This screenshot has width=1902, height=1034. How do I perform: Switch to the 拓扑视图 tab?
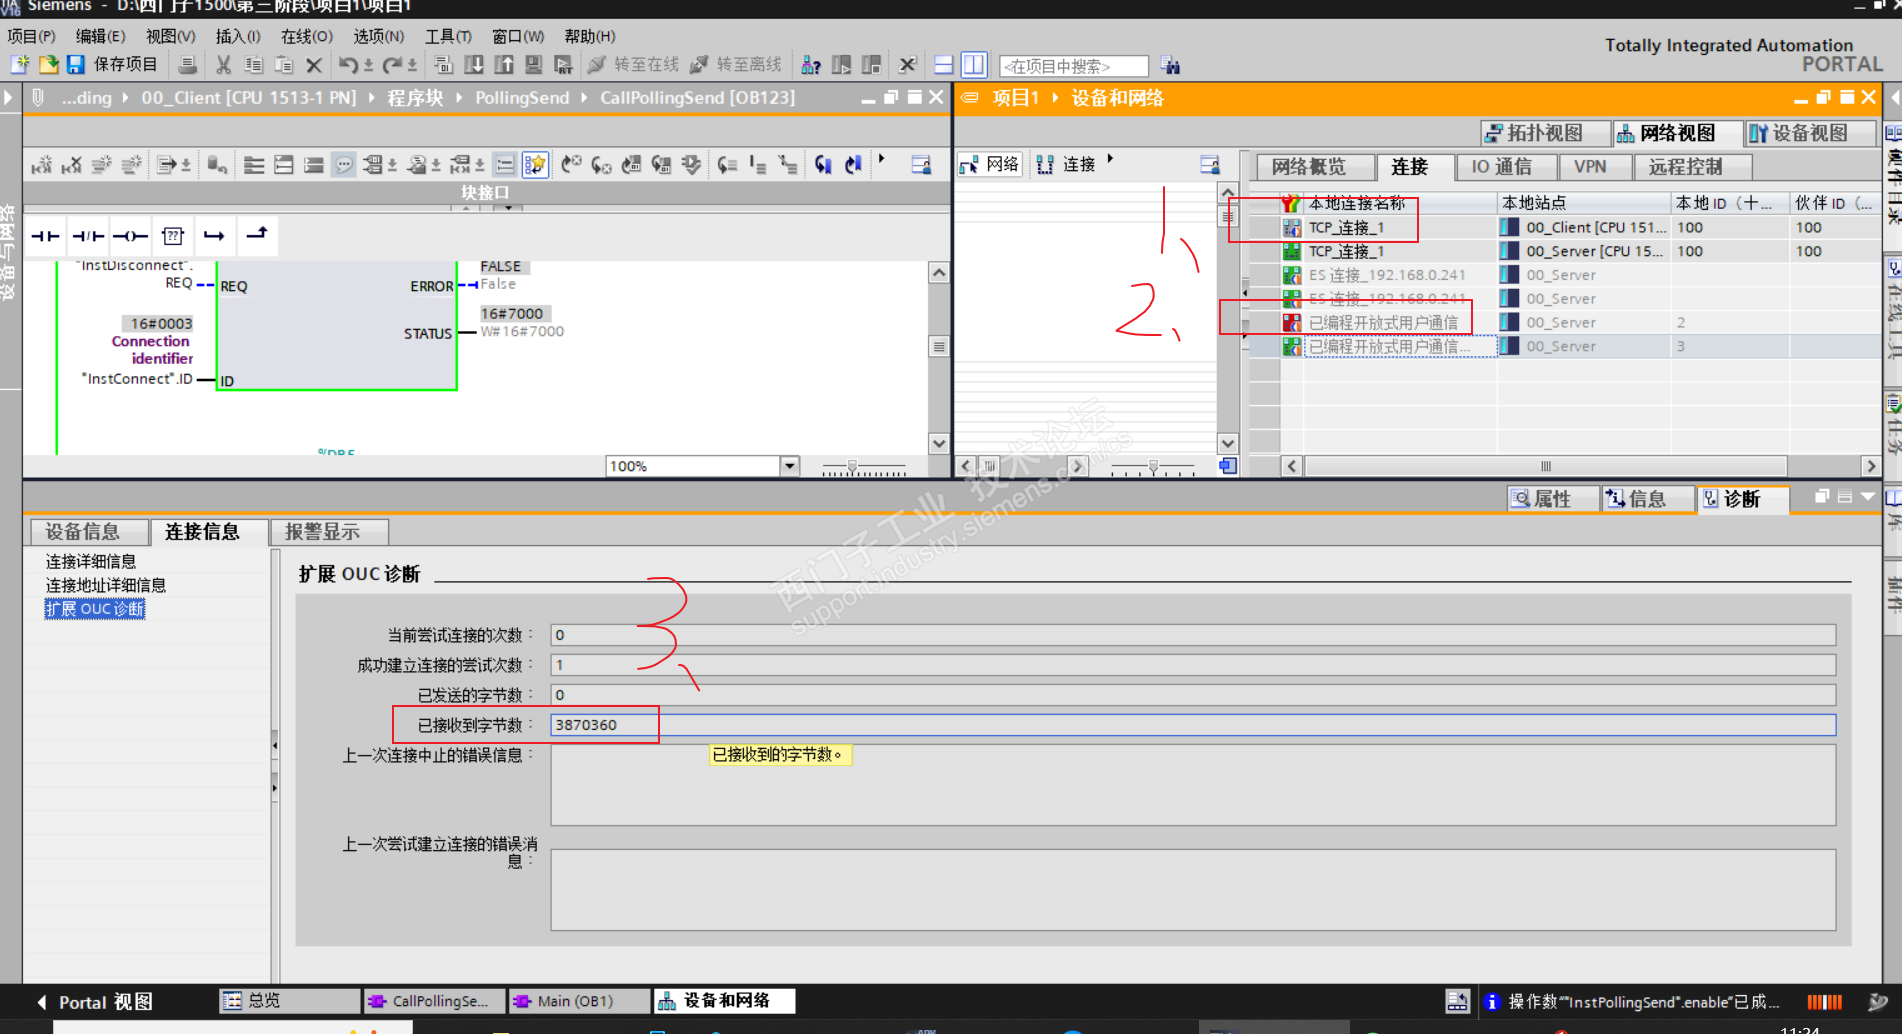(1545, 133)
